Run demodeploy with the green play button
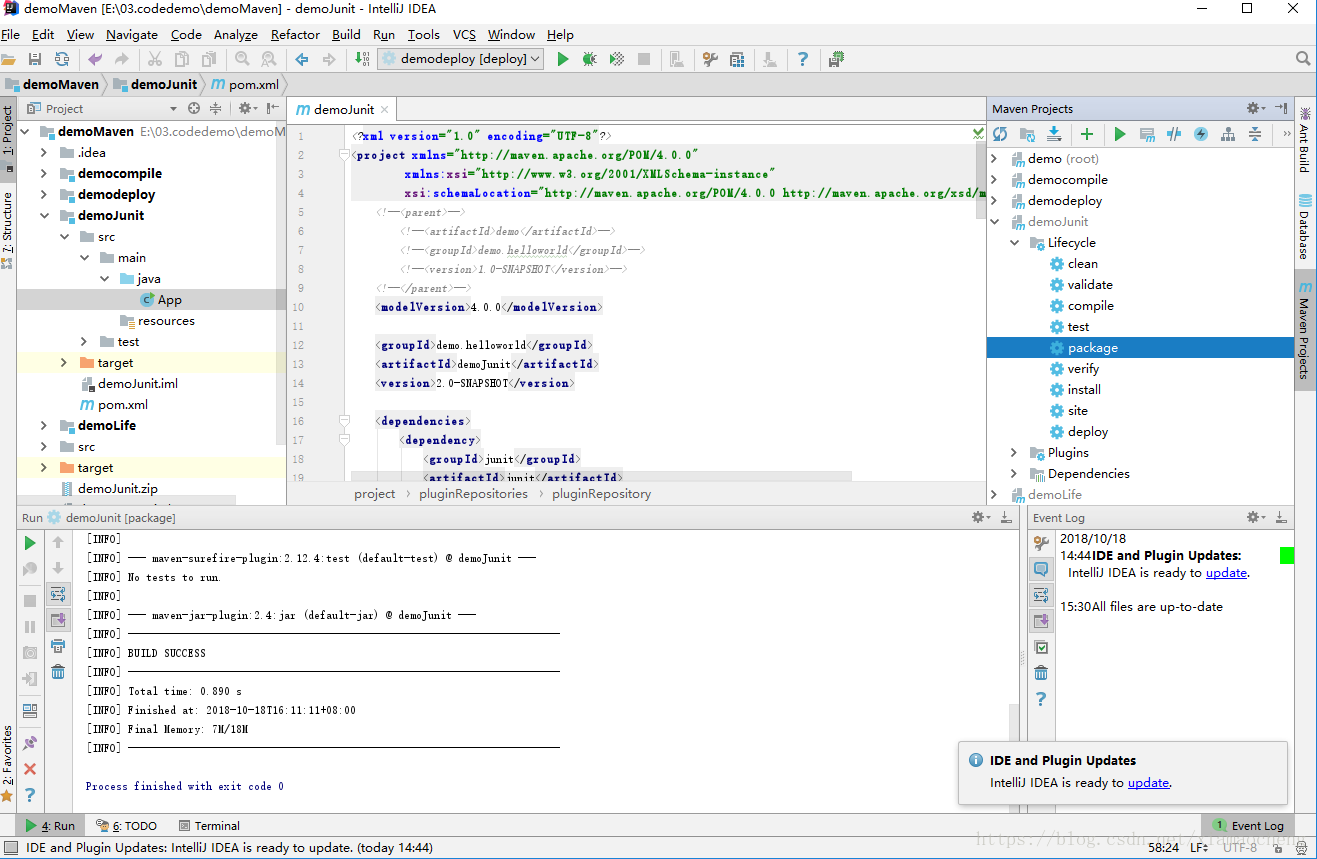The height and width of the screenshot is (859, 1317). tap(563, 60)
